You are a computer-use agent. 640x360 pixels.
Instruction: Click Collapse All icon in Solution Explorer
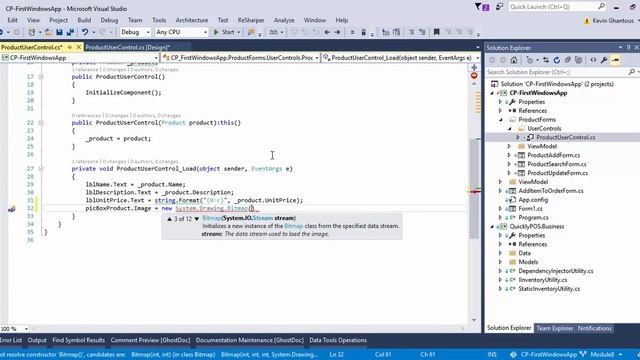(x=568, y=60)
